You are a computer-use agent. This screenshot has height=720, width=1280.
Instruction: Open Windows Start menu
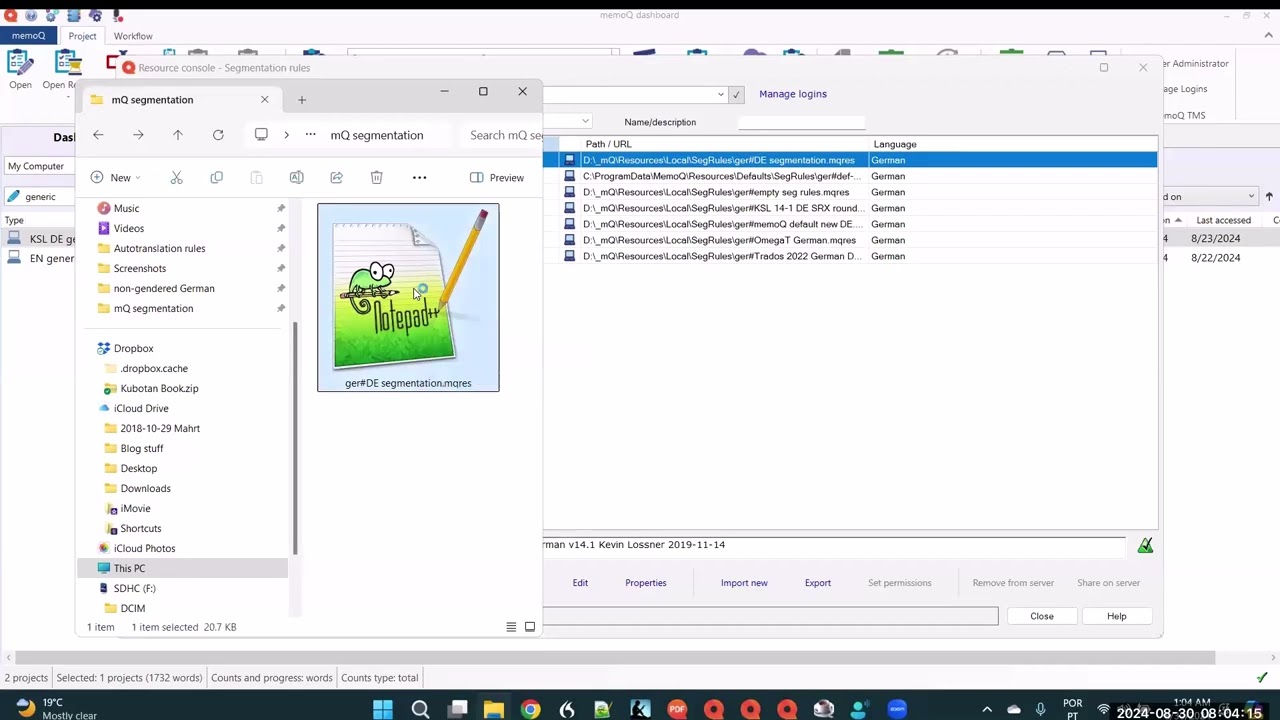(383, 709)
